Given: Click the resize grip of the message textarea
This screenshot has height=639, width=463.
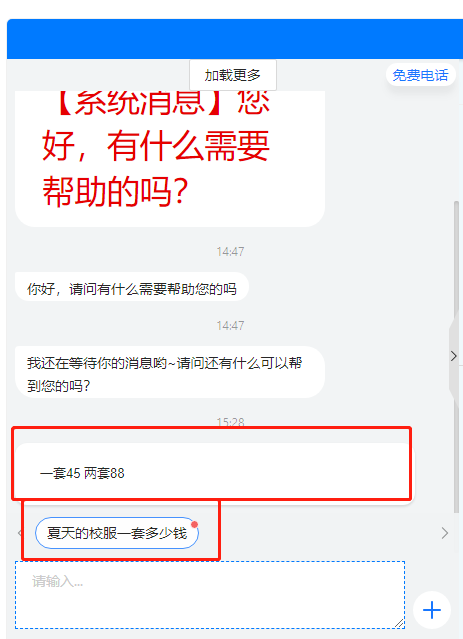Looking at the screenshot, I should (399, 623).
